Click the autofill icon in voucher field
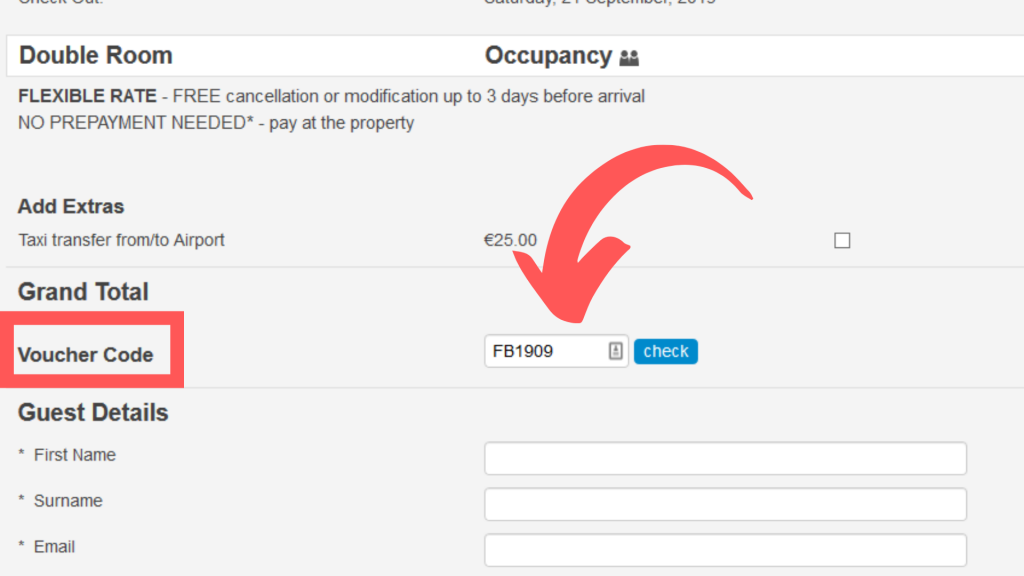Screen dimensions: 1024x576 [x=615, y=351]
